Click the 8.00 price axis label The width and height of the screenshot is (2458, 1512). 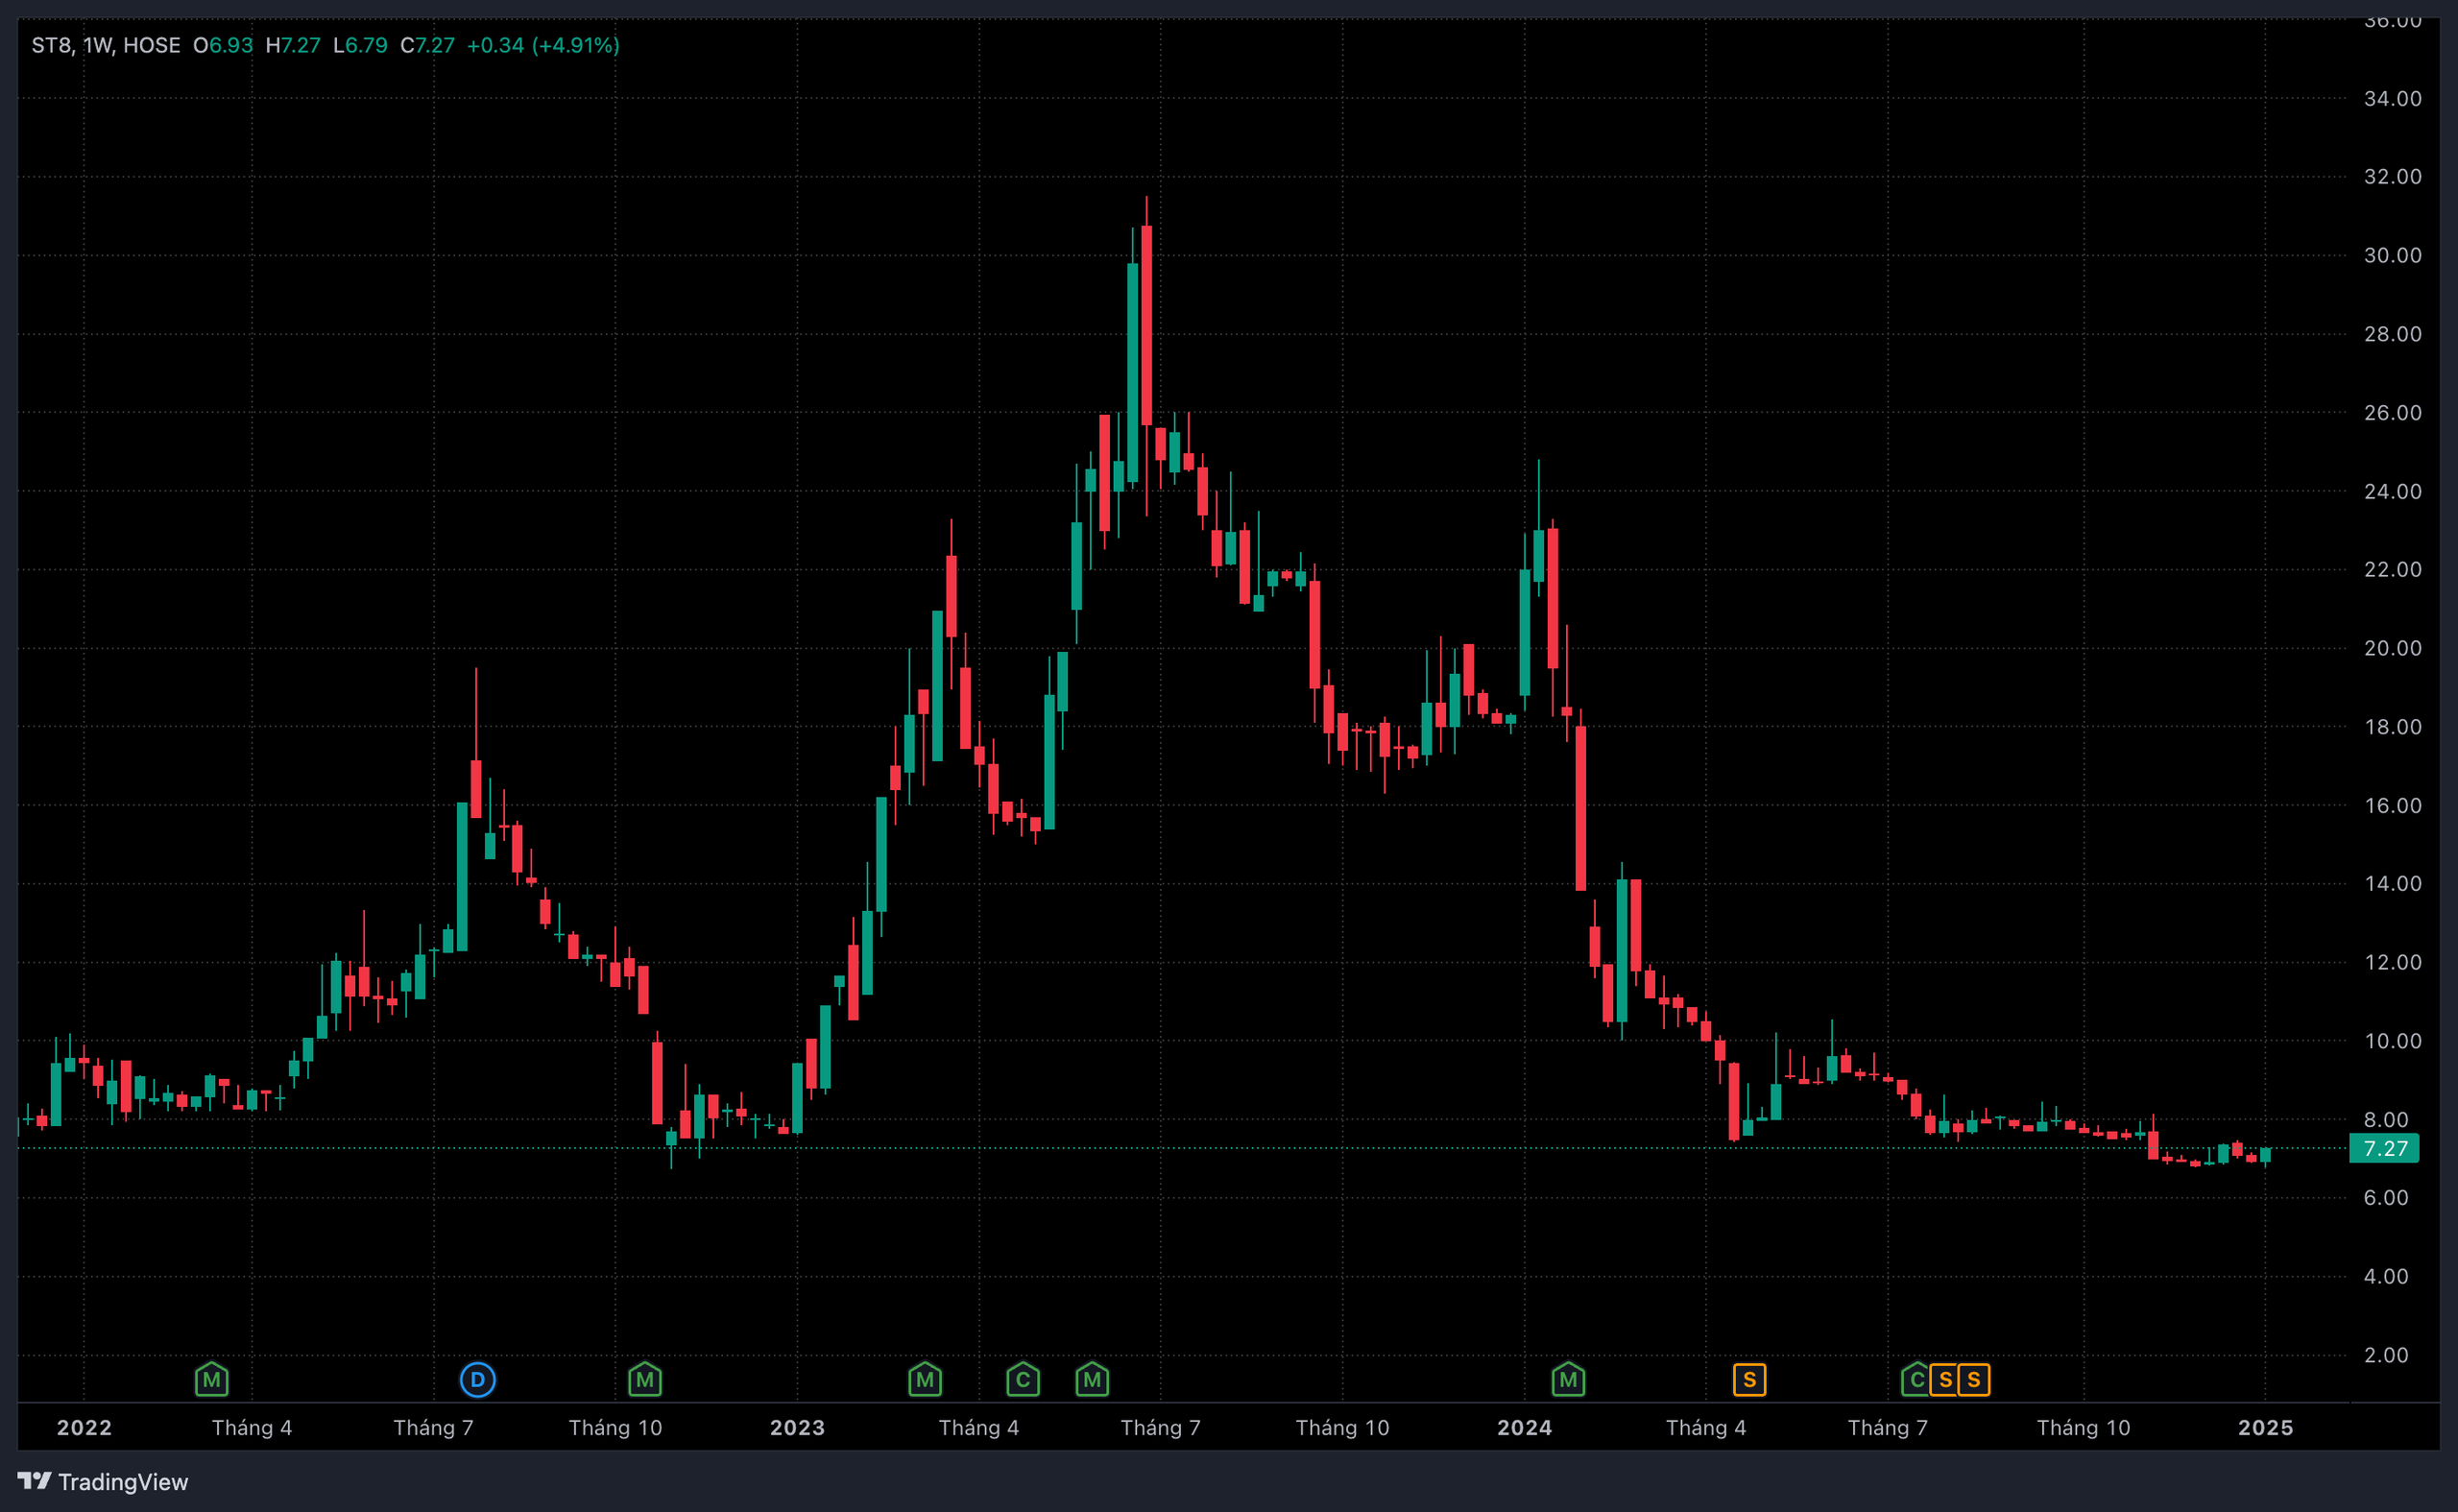(x=2385, y=1119)
